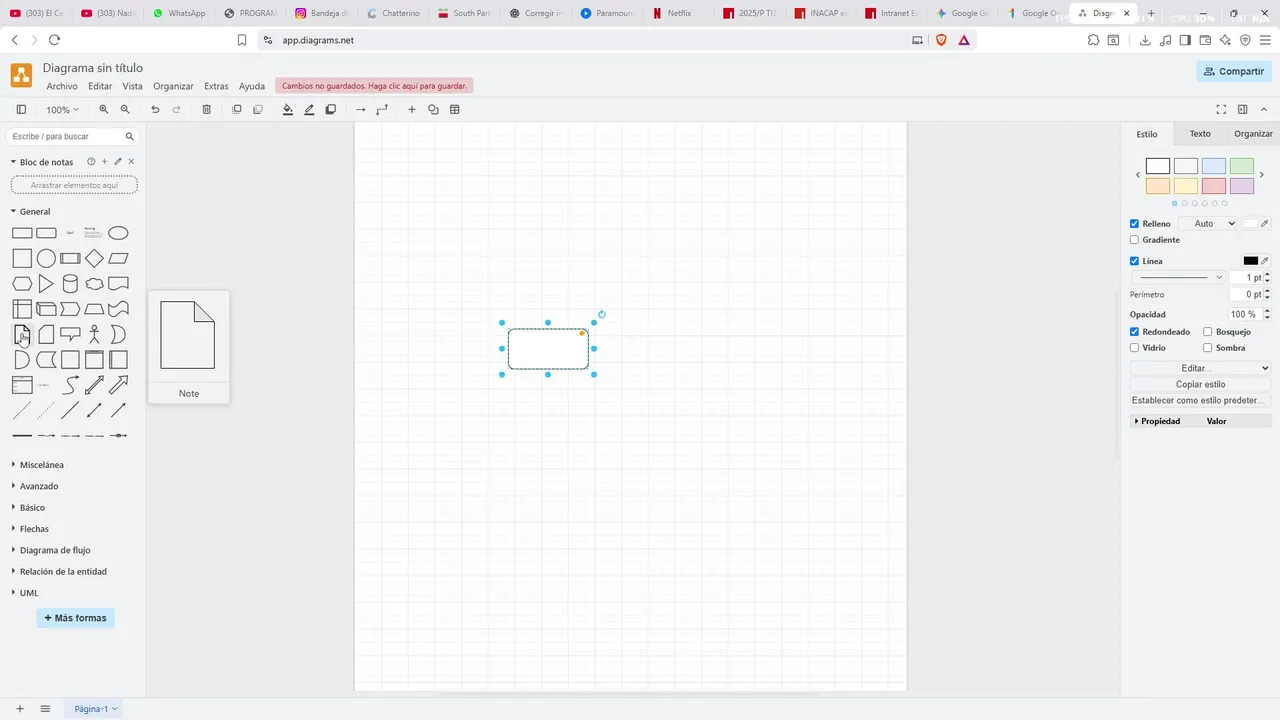Screen dimensions: 1280x720
Task: Click the Copiar estilo button
Action: [1200, 384]
